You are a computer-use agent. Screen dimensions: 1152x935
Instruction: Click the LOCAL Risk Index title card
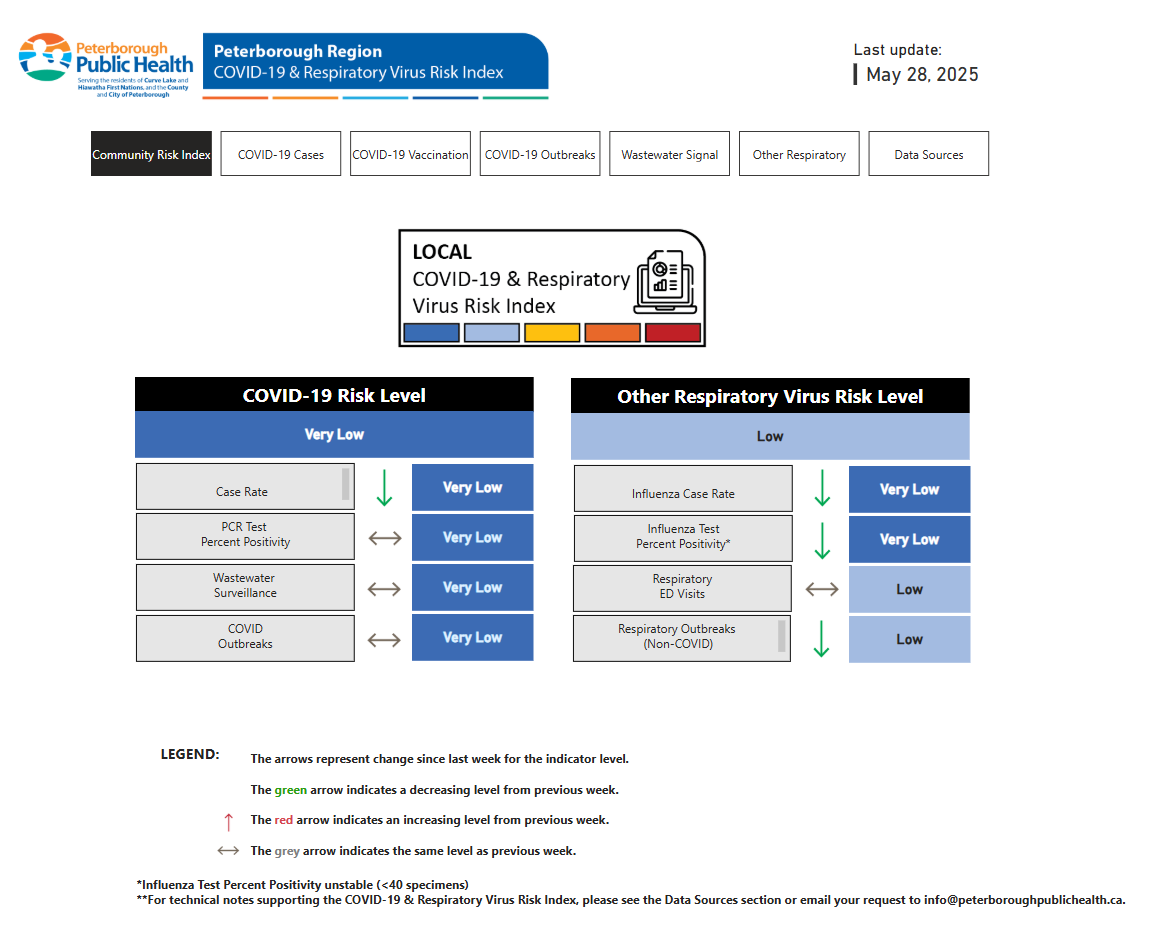(552, 287)
